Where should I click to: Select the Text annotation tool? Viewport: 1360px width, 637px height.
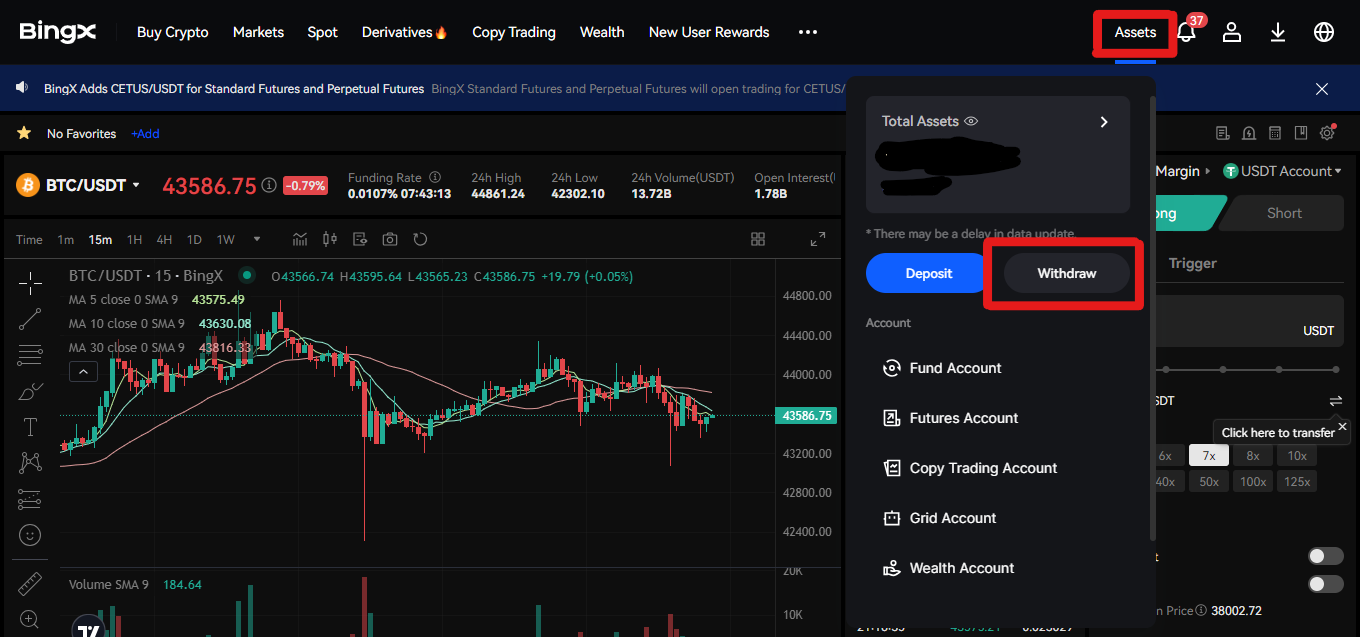click(30, 427)
